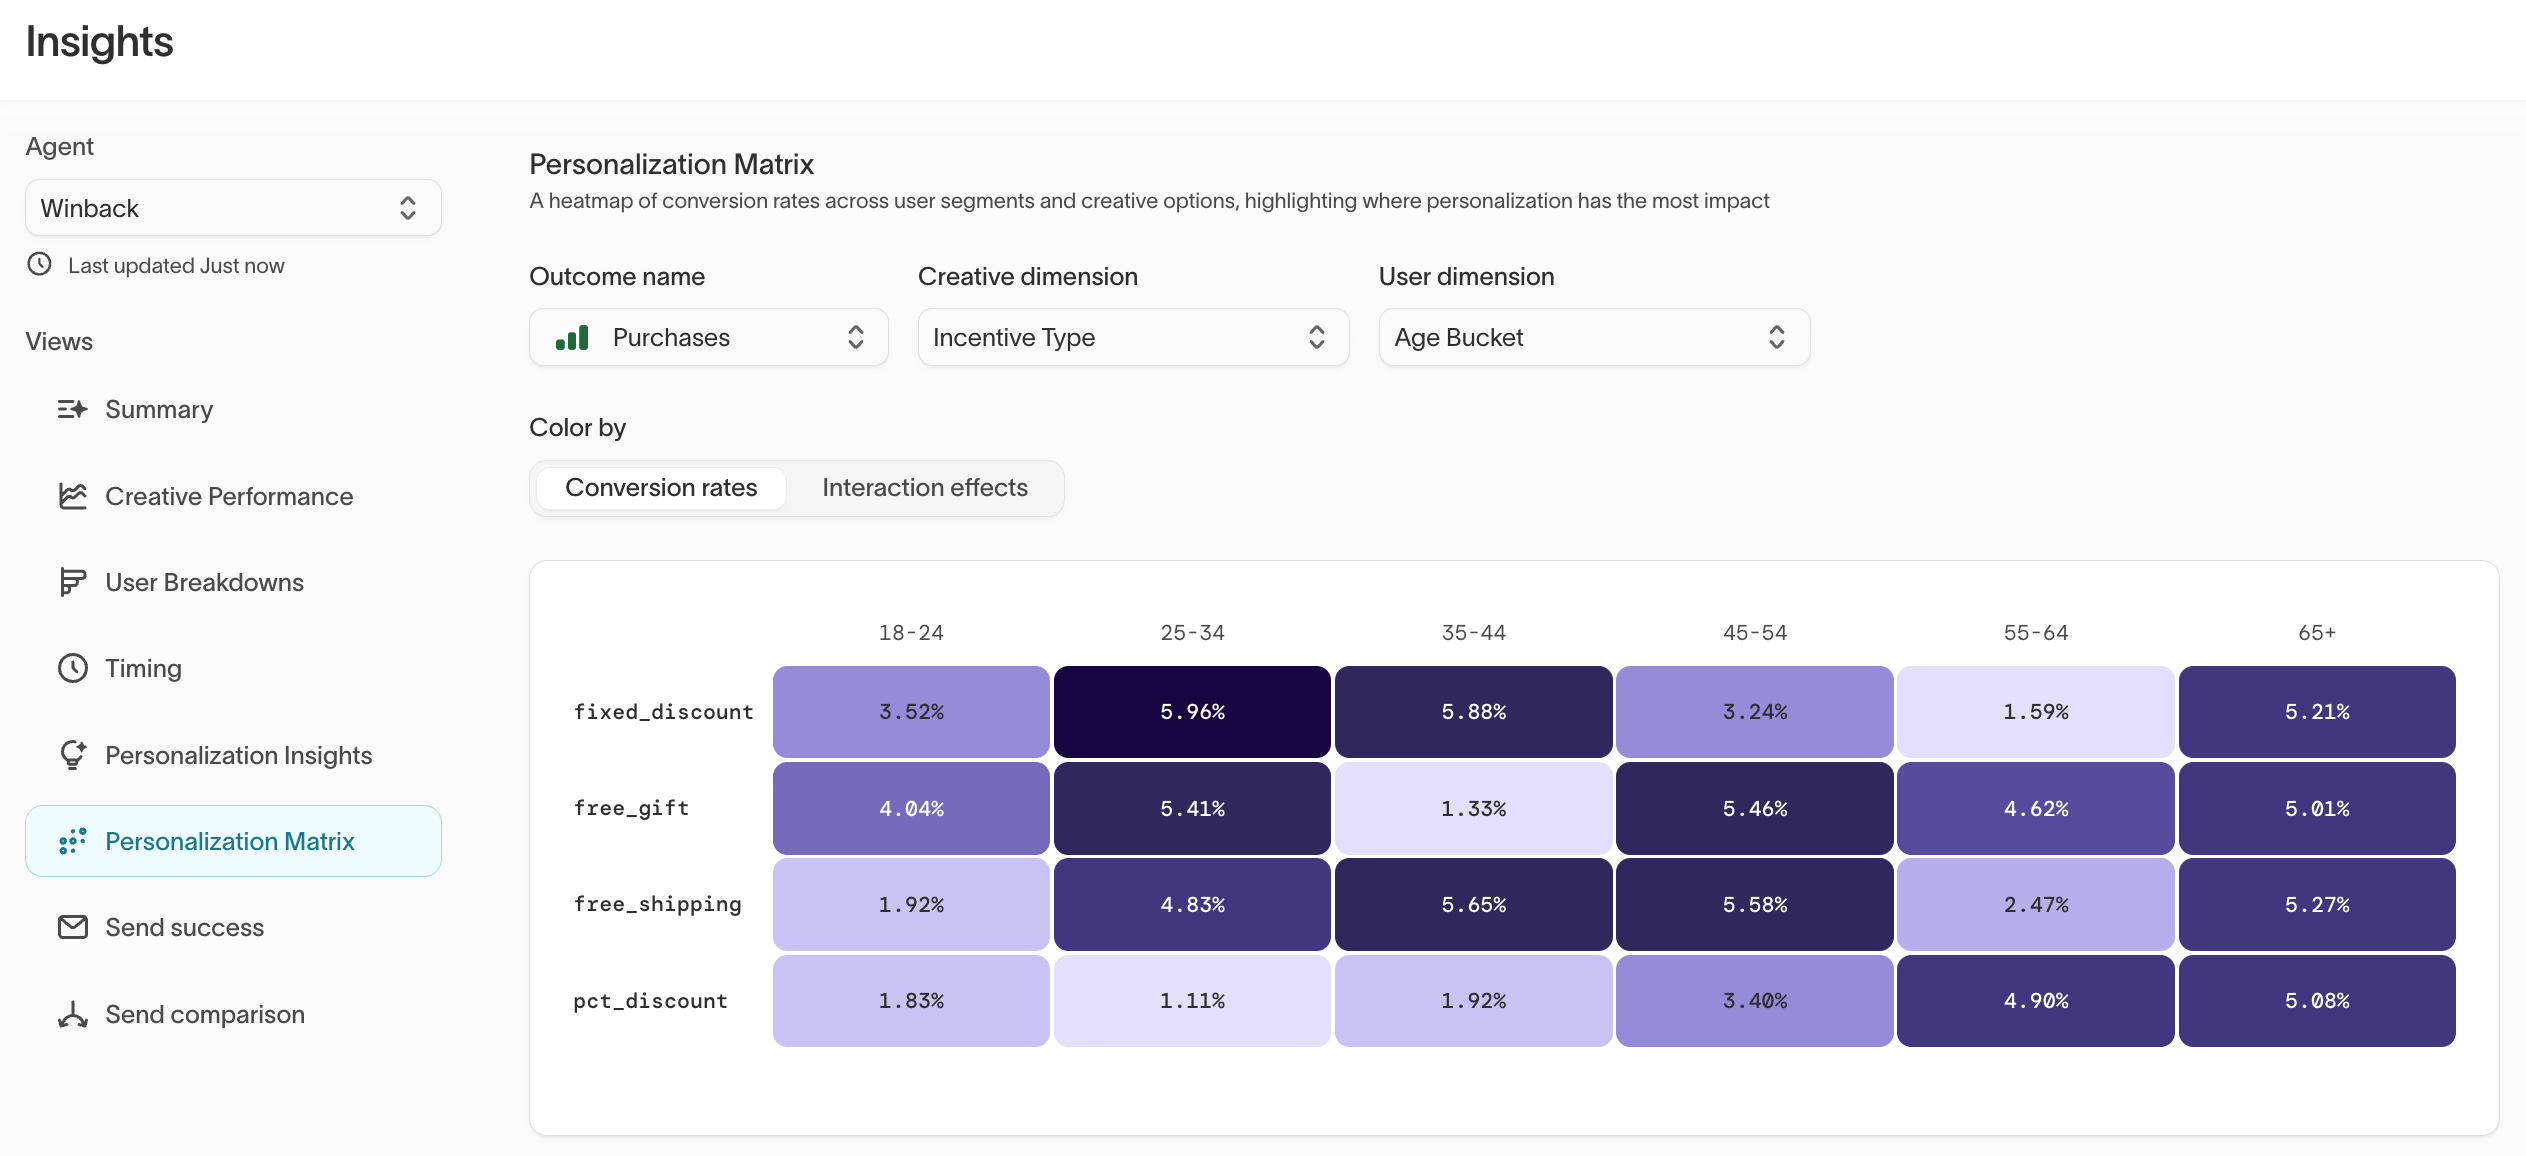Click the fixed_discount row label
This screenshot has height=1156, width=2526.
(x=663, y=712)
